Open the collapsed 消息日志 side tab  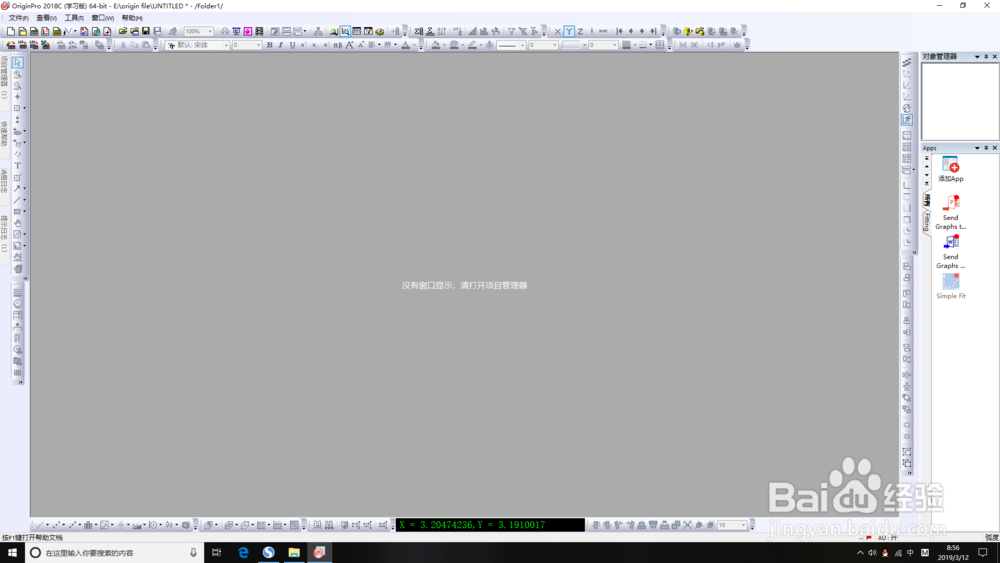[x=4, y=180]
